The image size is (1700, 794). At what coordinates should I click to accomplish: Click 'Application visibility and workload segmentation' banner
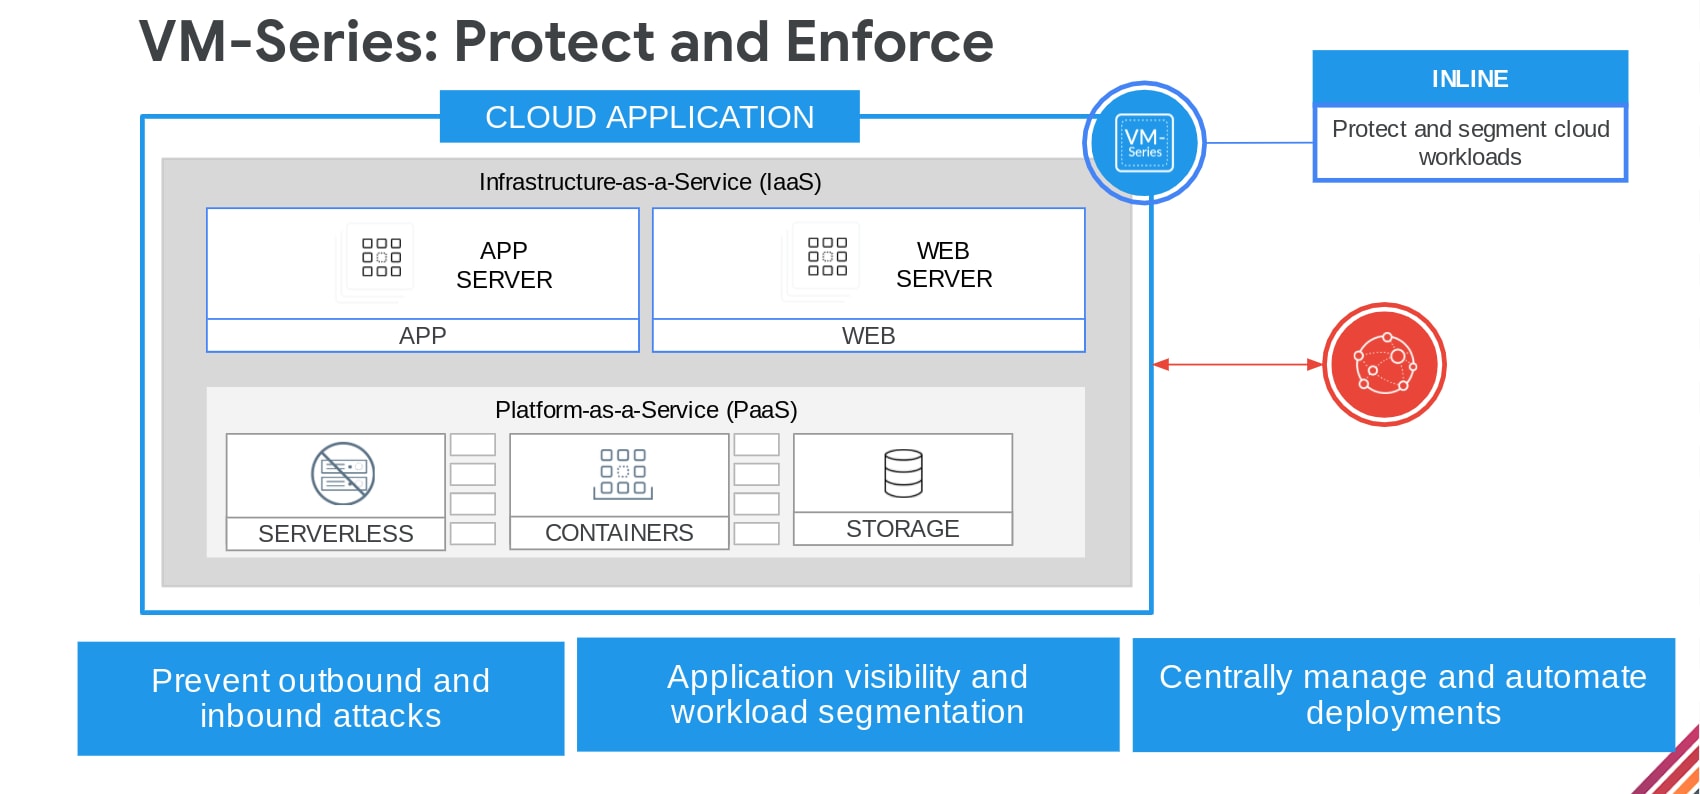click(x=848, y=694)
